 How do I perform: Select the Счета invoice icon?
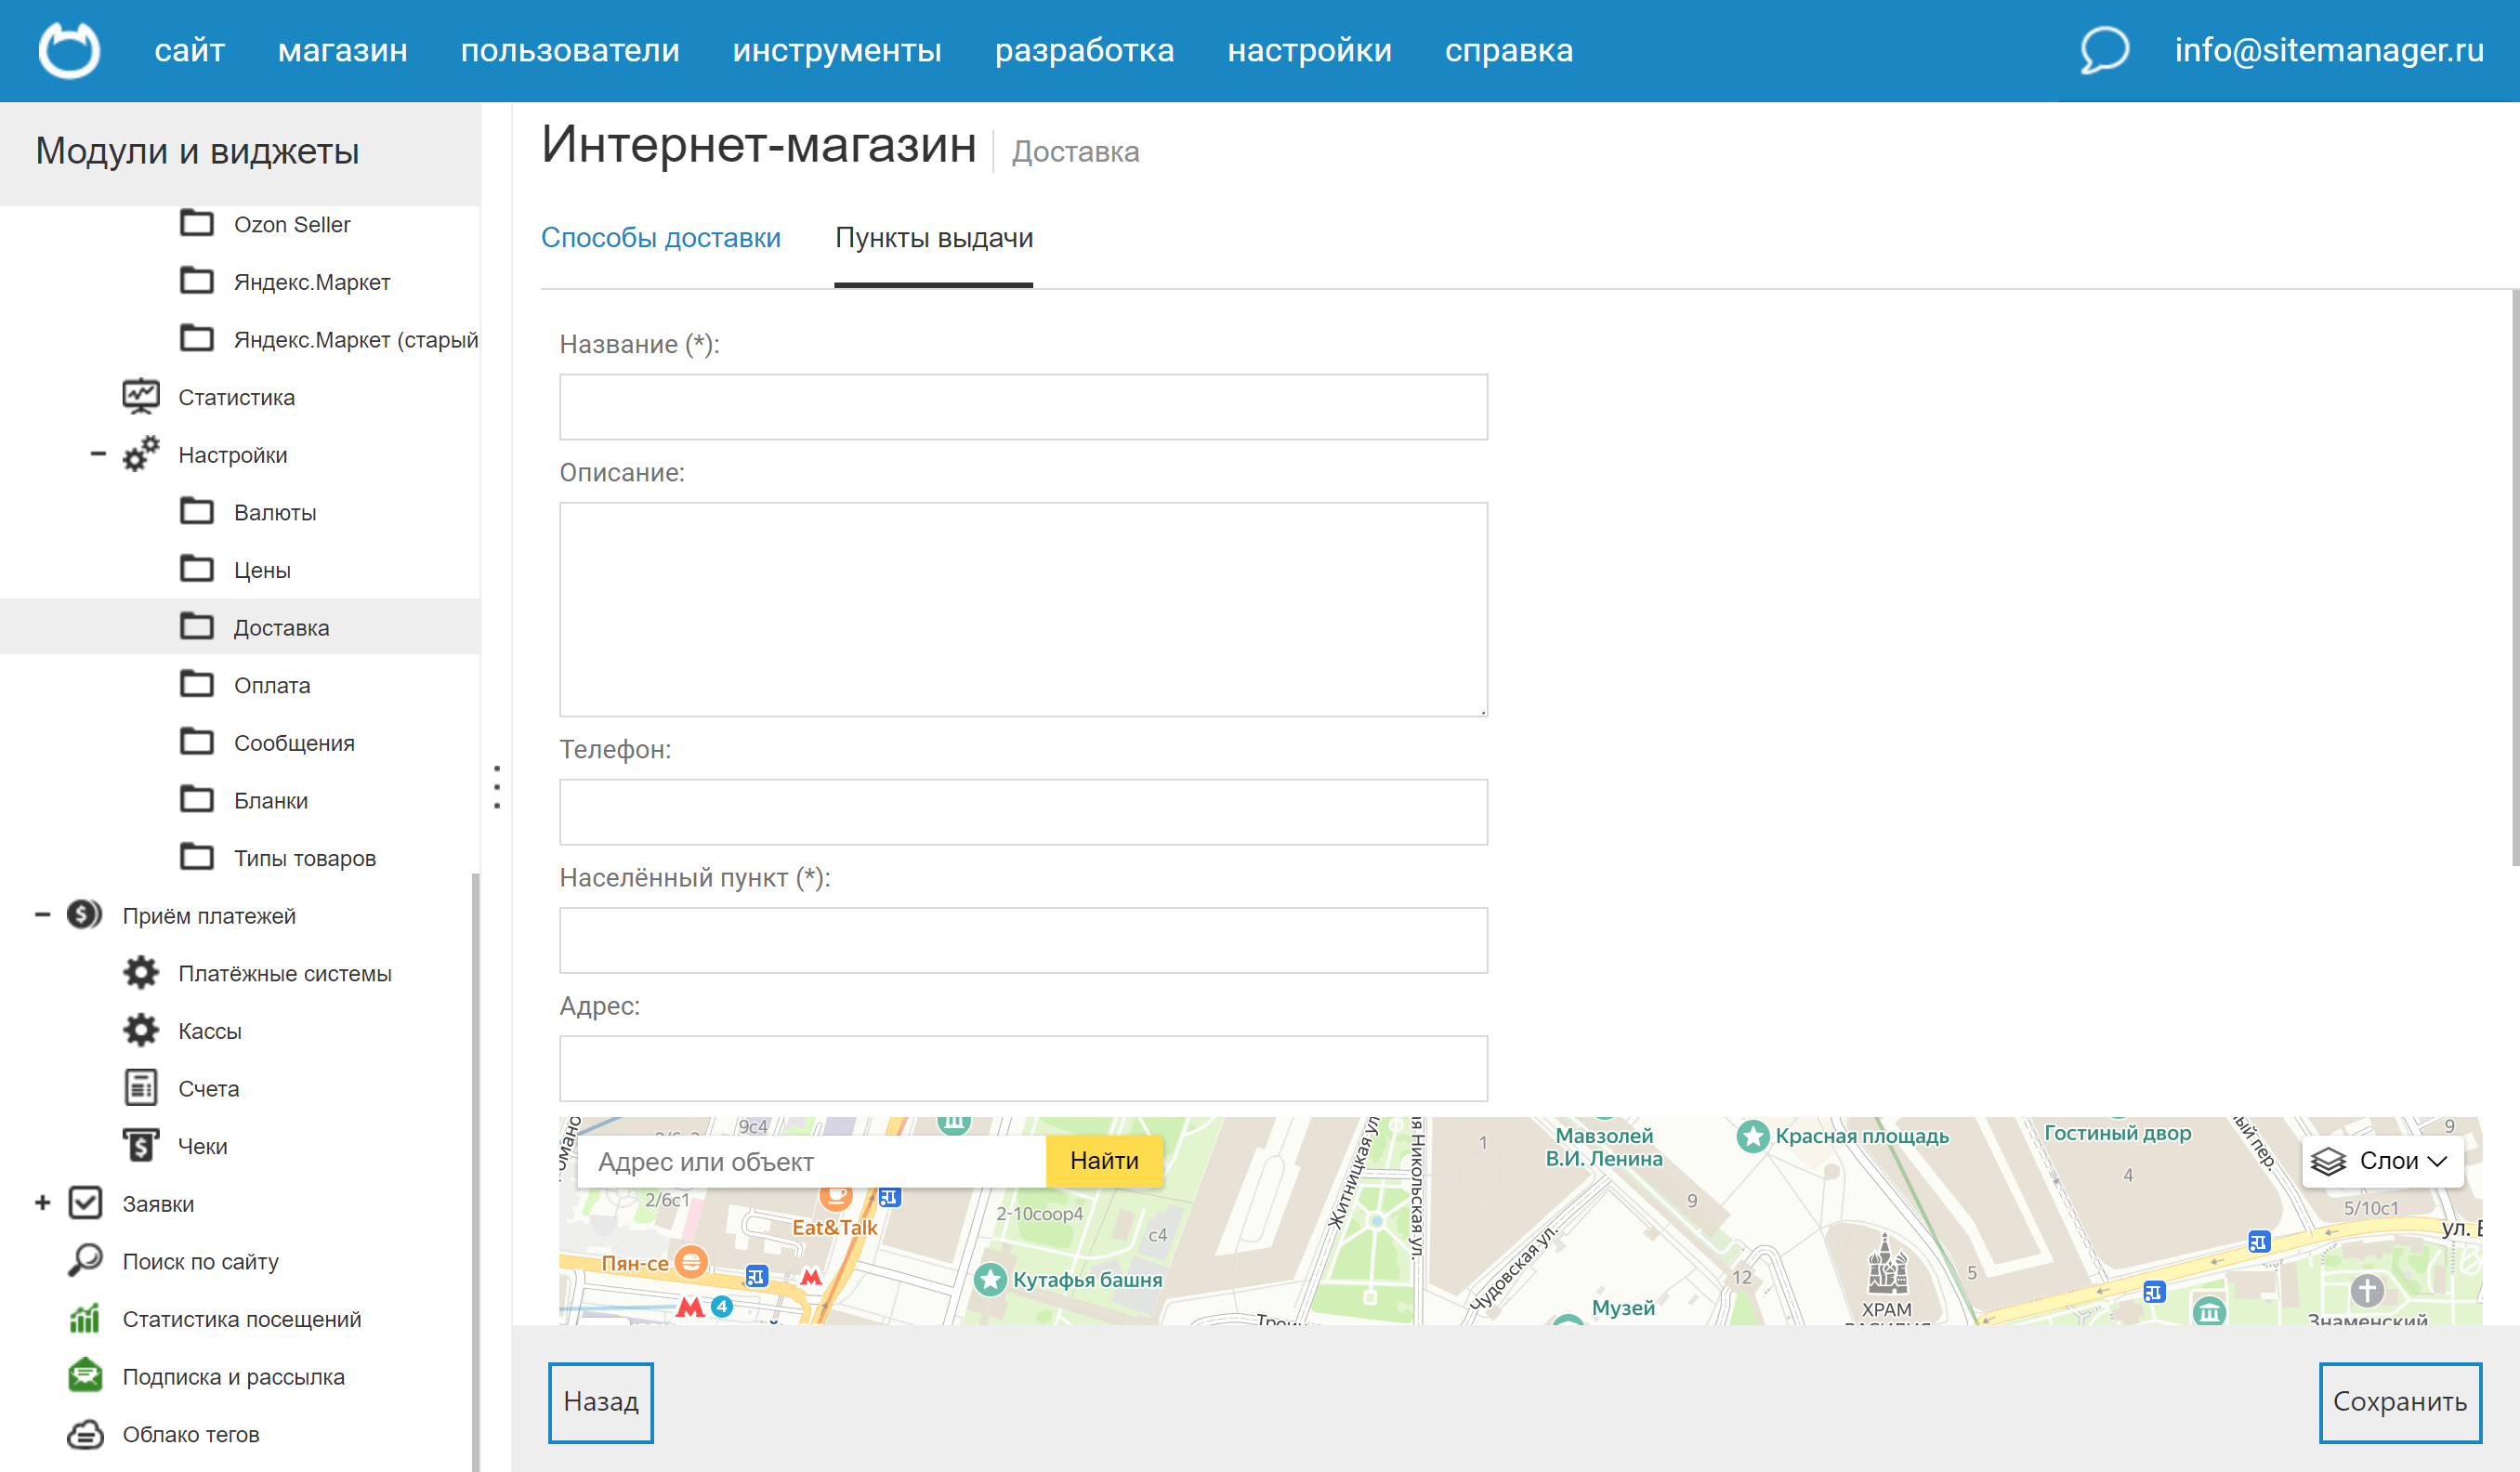pos(142,1087)
